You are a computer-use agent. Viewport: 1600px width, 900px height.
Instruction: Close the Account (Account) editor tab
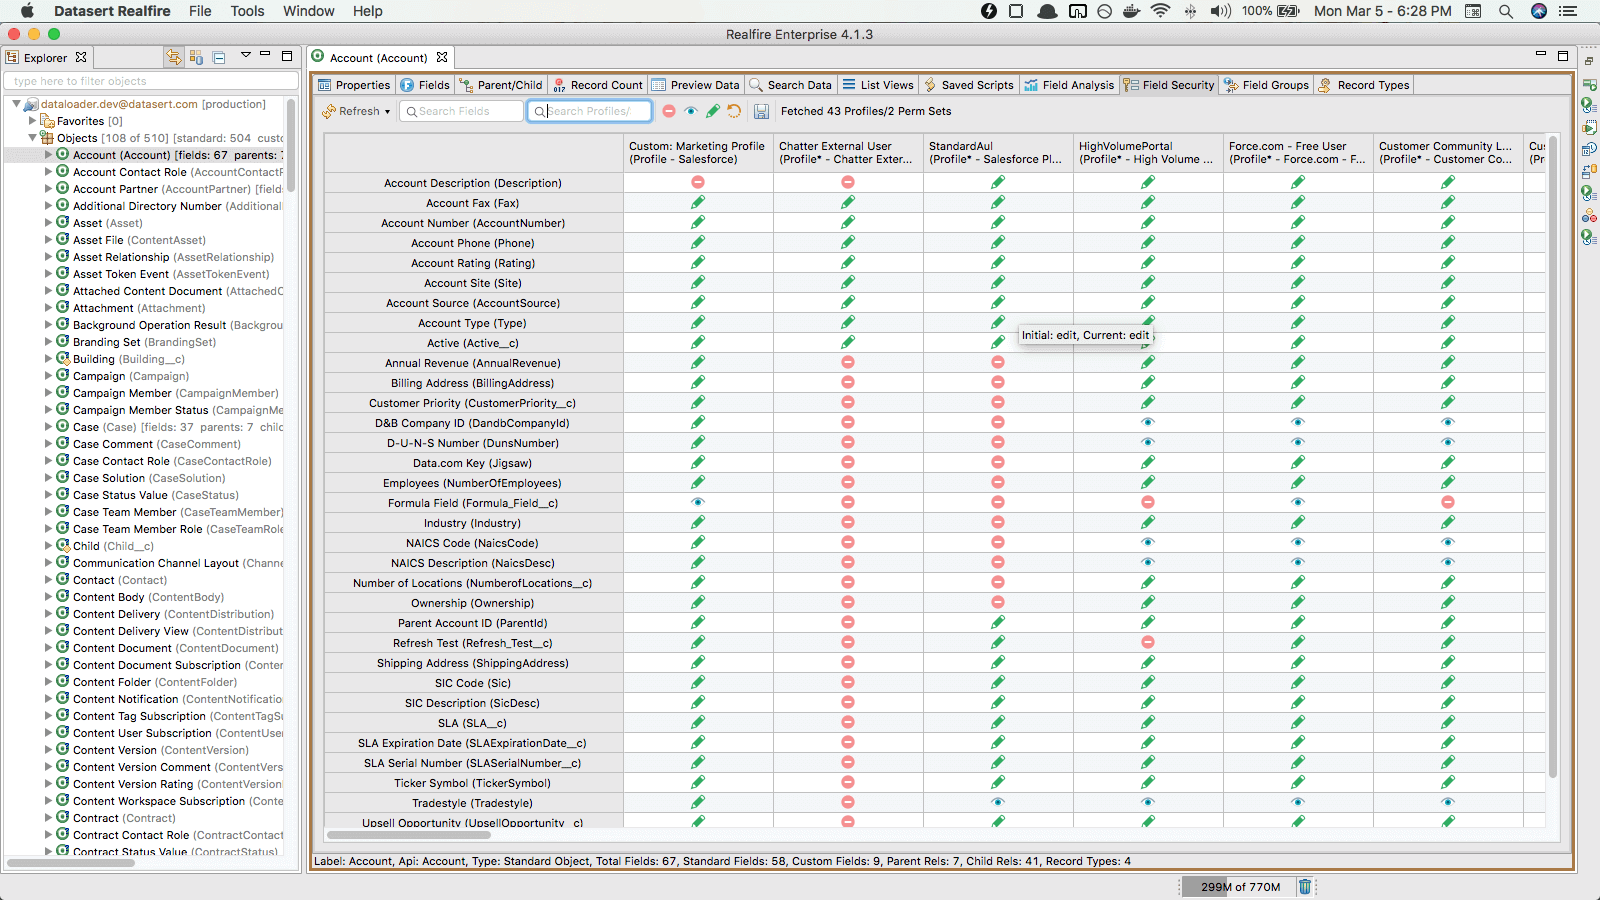coord(442,57)
